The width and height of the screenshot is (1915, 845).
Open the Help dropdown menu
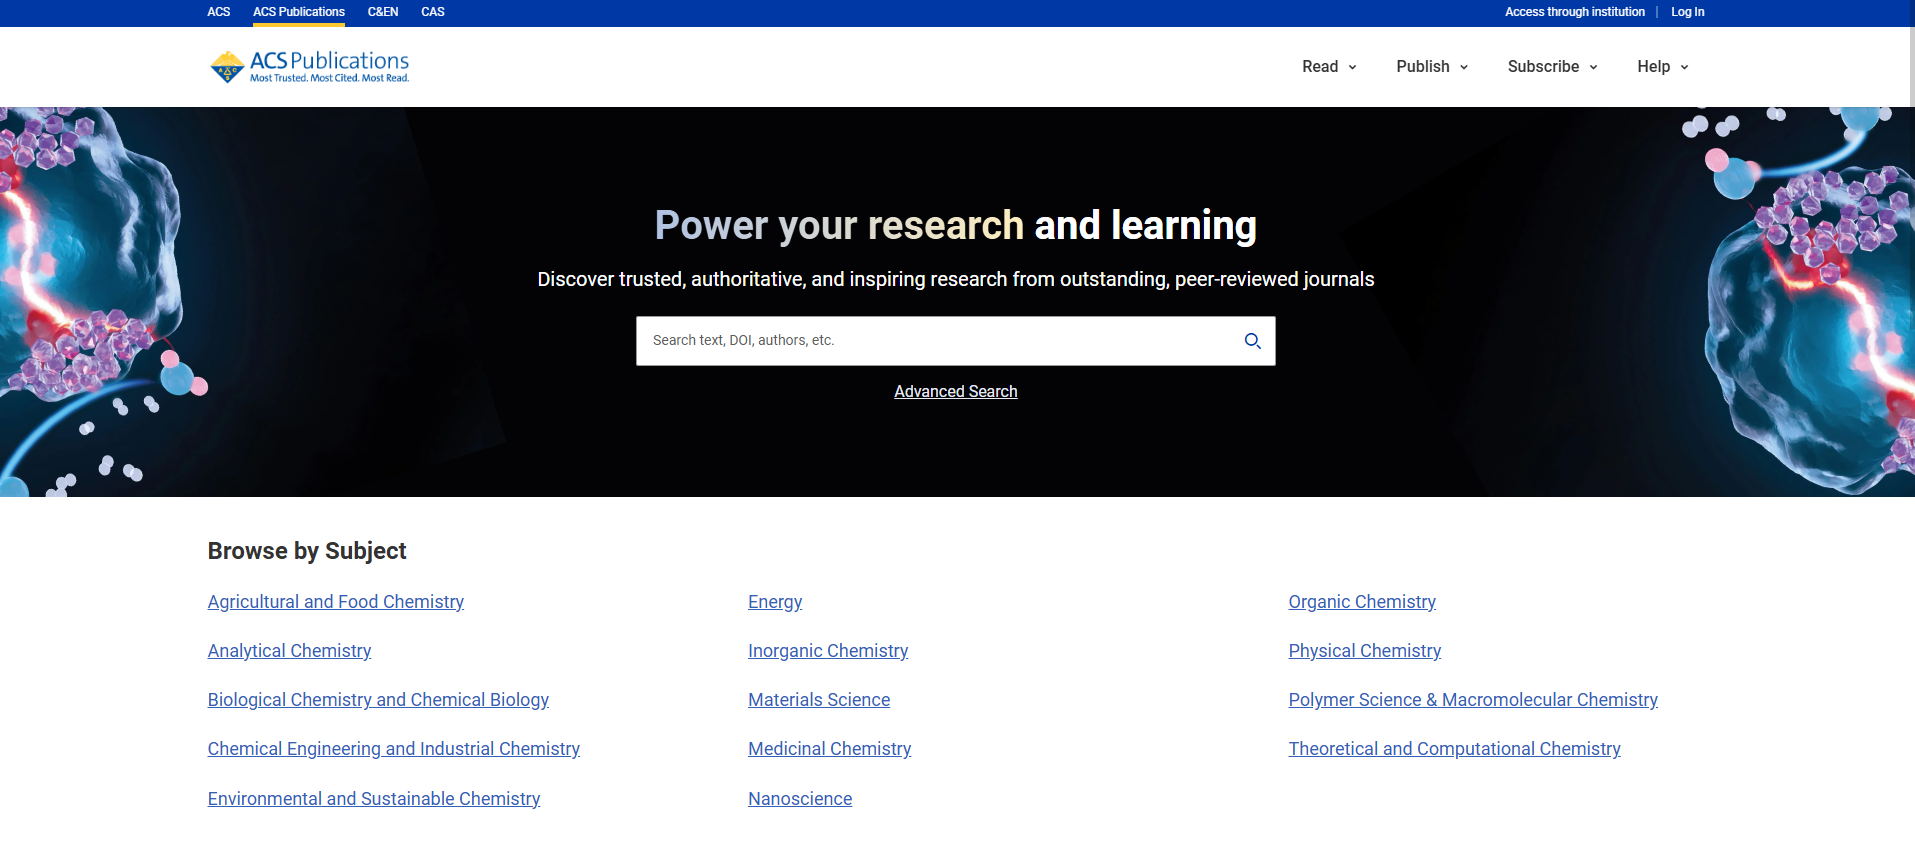click(1662, 67)
